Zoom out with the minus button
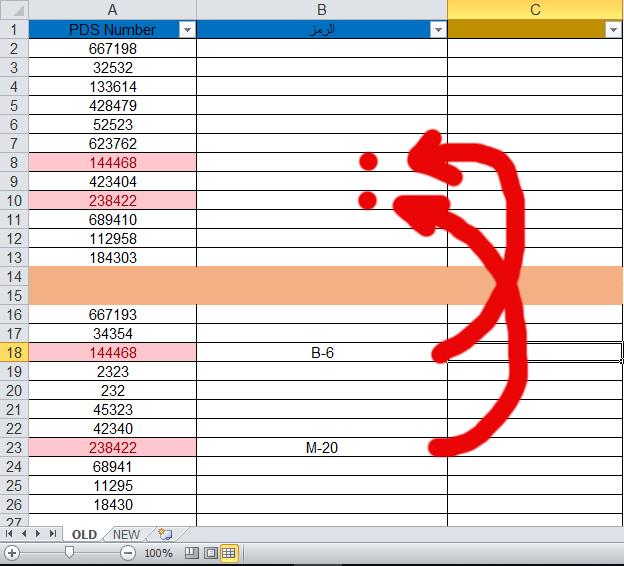Viewport: 624px width, 566px height. (x=128, y=553)
